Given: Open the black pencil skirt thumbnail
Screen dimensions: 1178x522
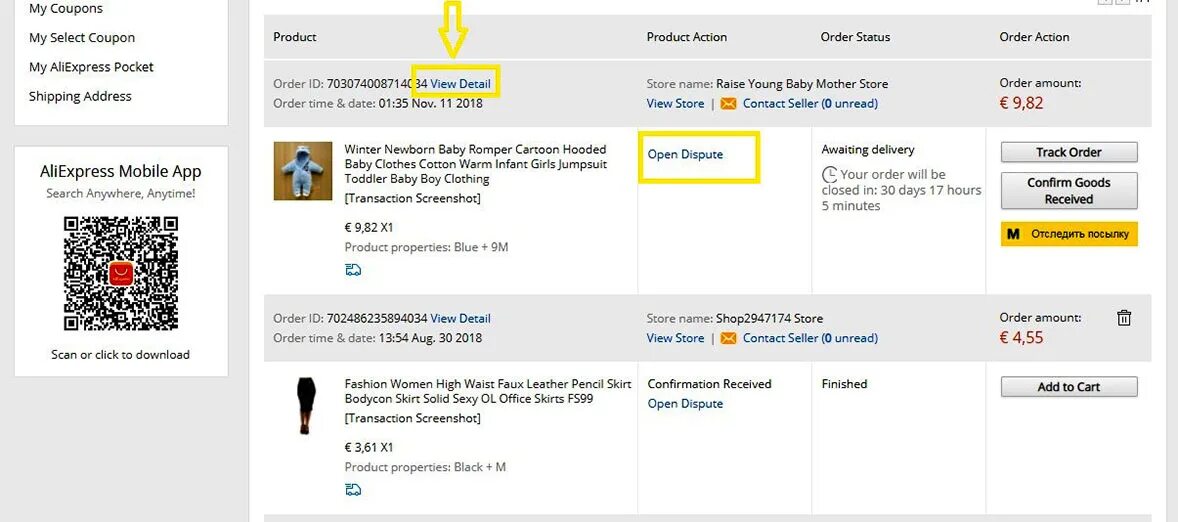Looking at the screenshot, I should (303, 405).
